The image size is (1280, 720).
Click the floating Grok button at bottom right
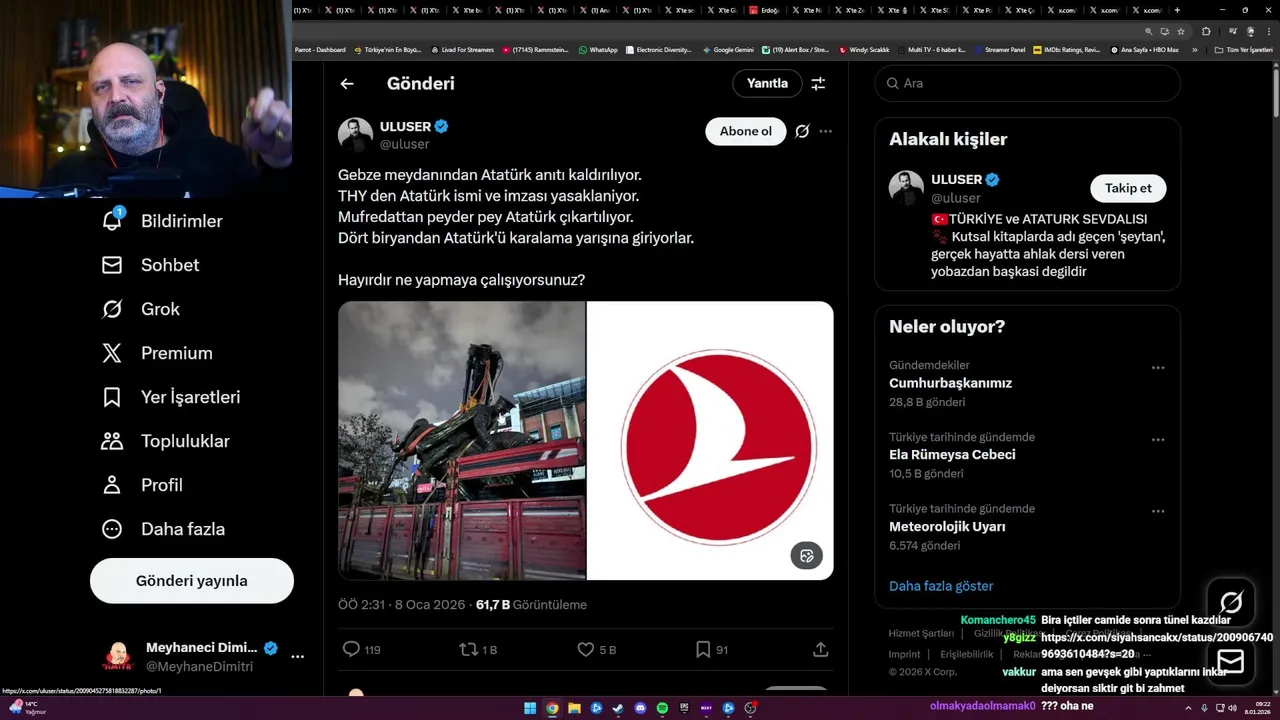pos(1231,602)
